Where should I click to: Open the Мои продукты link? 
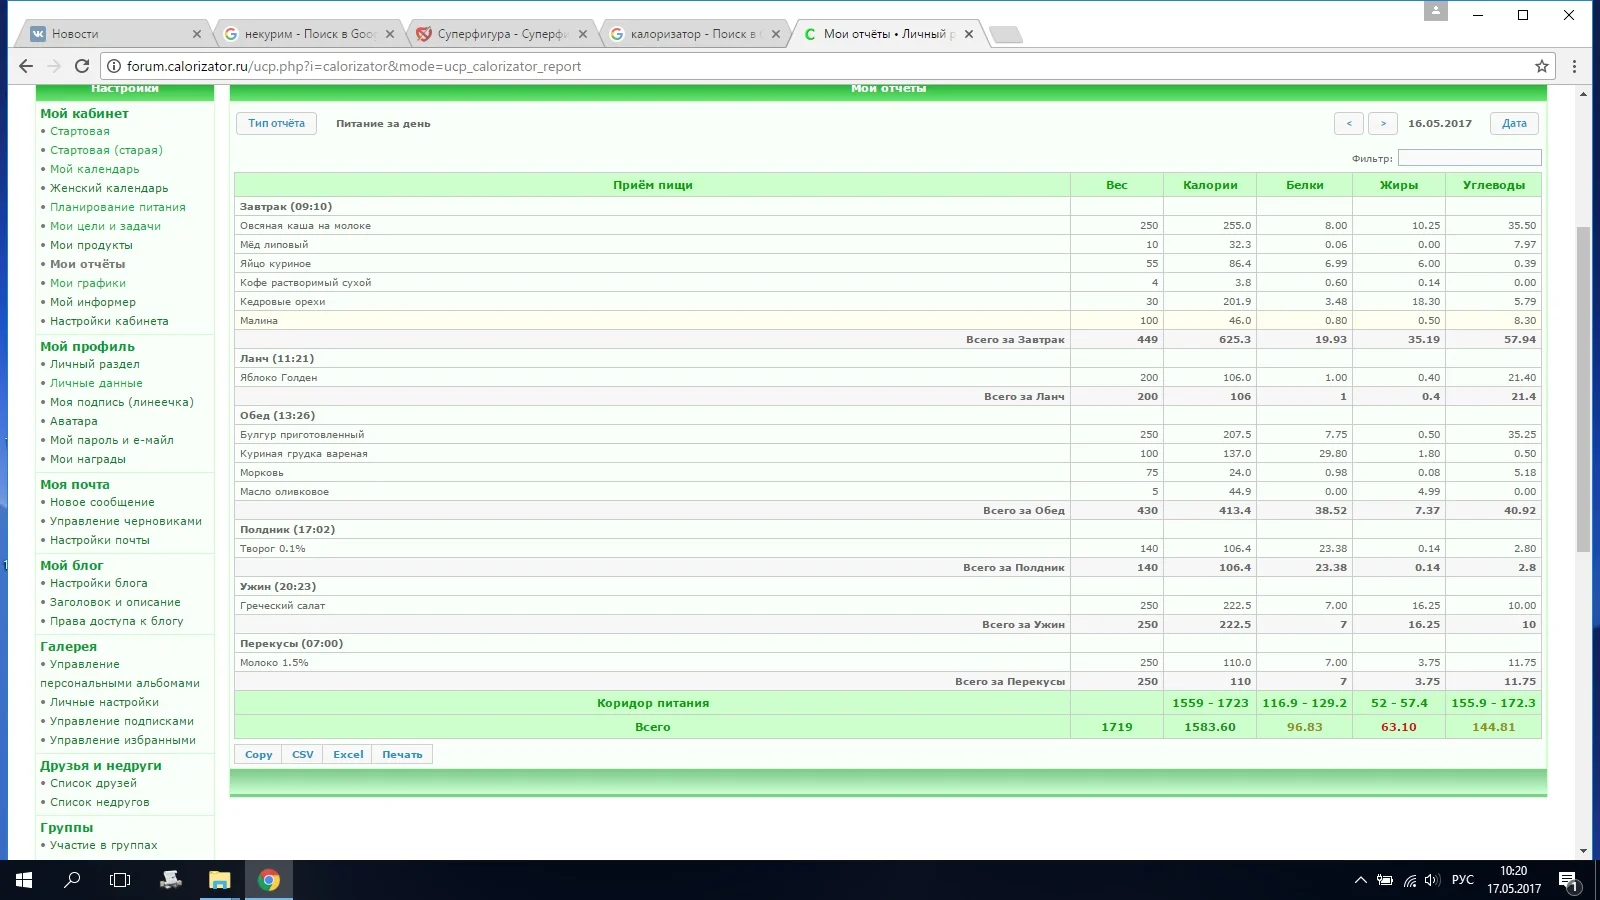tap(91, 245)
